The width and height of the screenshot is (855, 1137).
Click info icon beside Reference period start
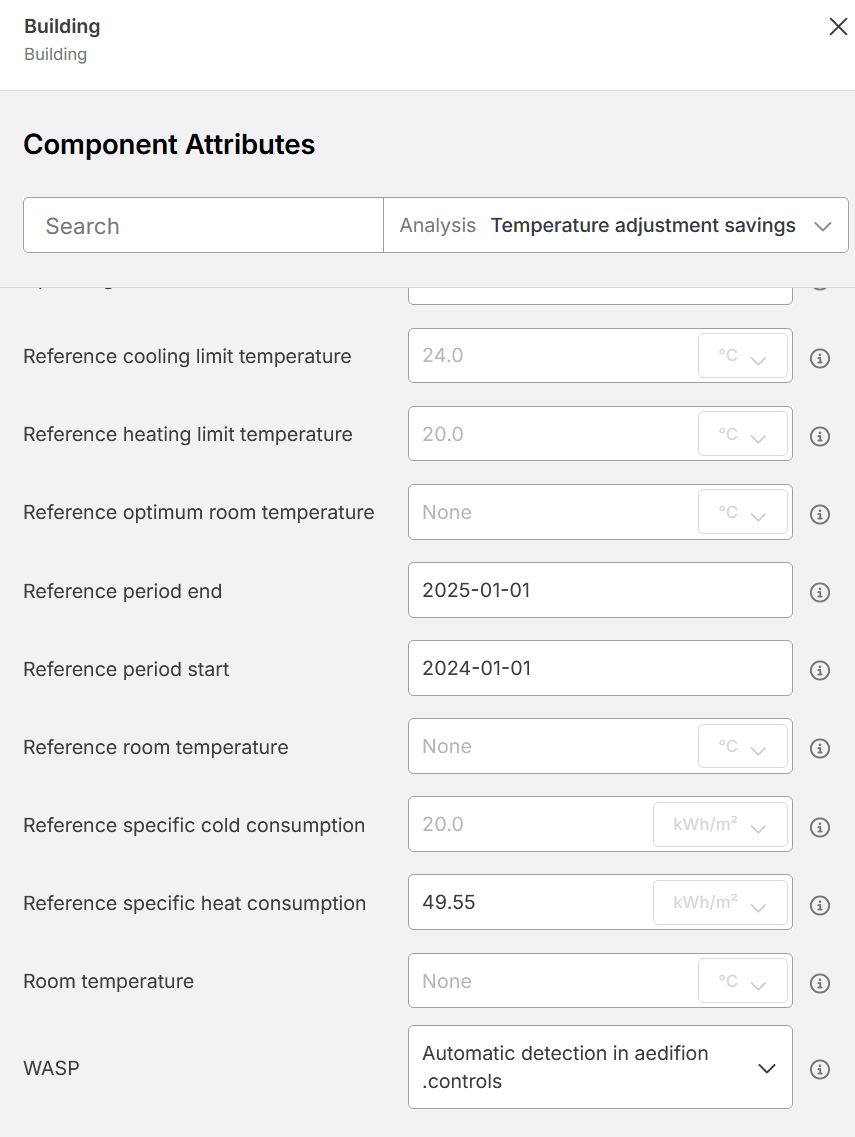[819, 670]
